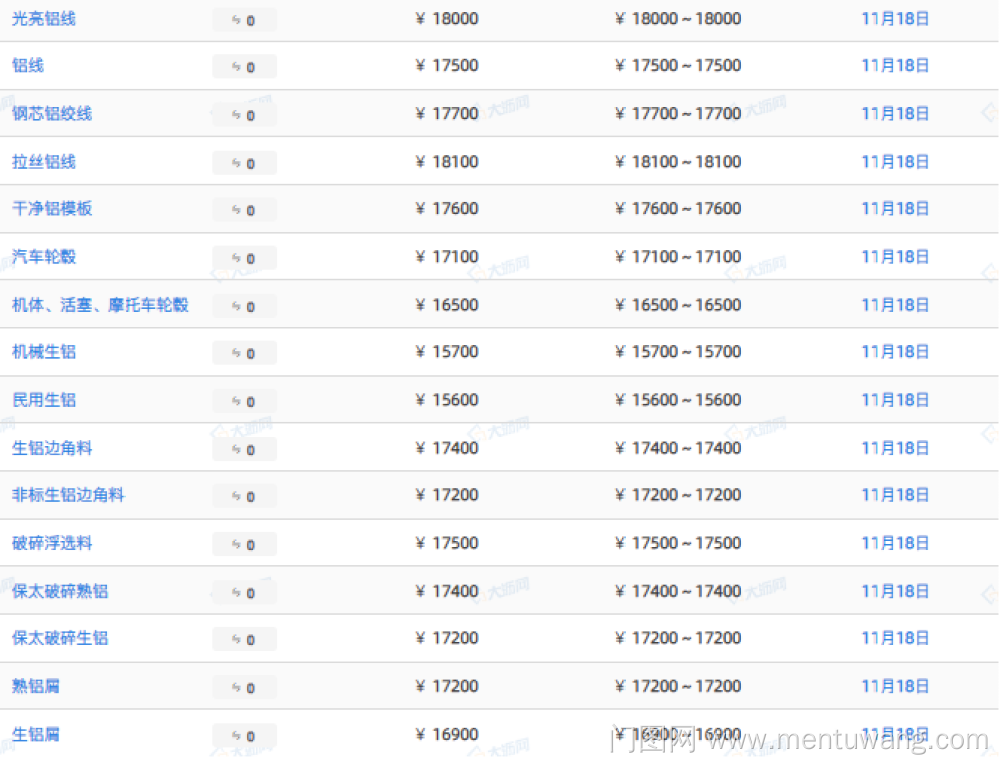This screenshot has height=764, width=1000.
Task: Select the 生铝屑 product name
Action: [x=36, y=734]
